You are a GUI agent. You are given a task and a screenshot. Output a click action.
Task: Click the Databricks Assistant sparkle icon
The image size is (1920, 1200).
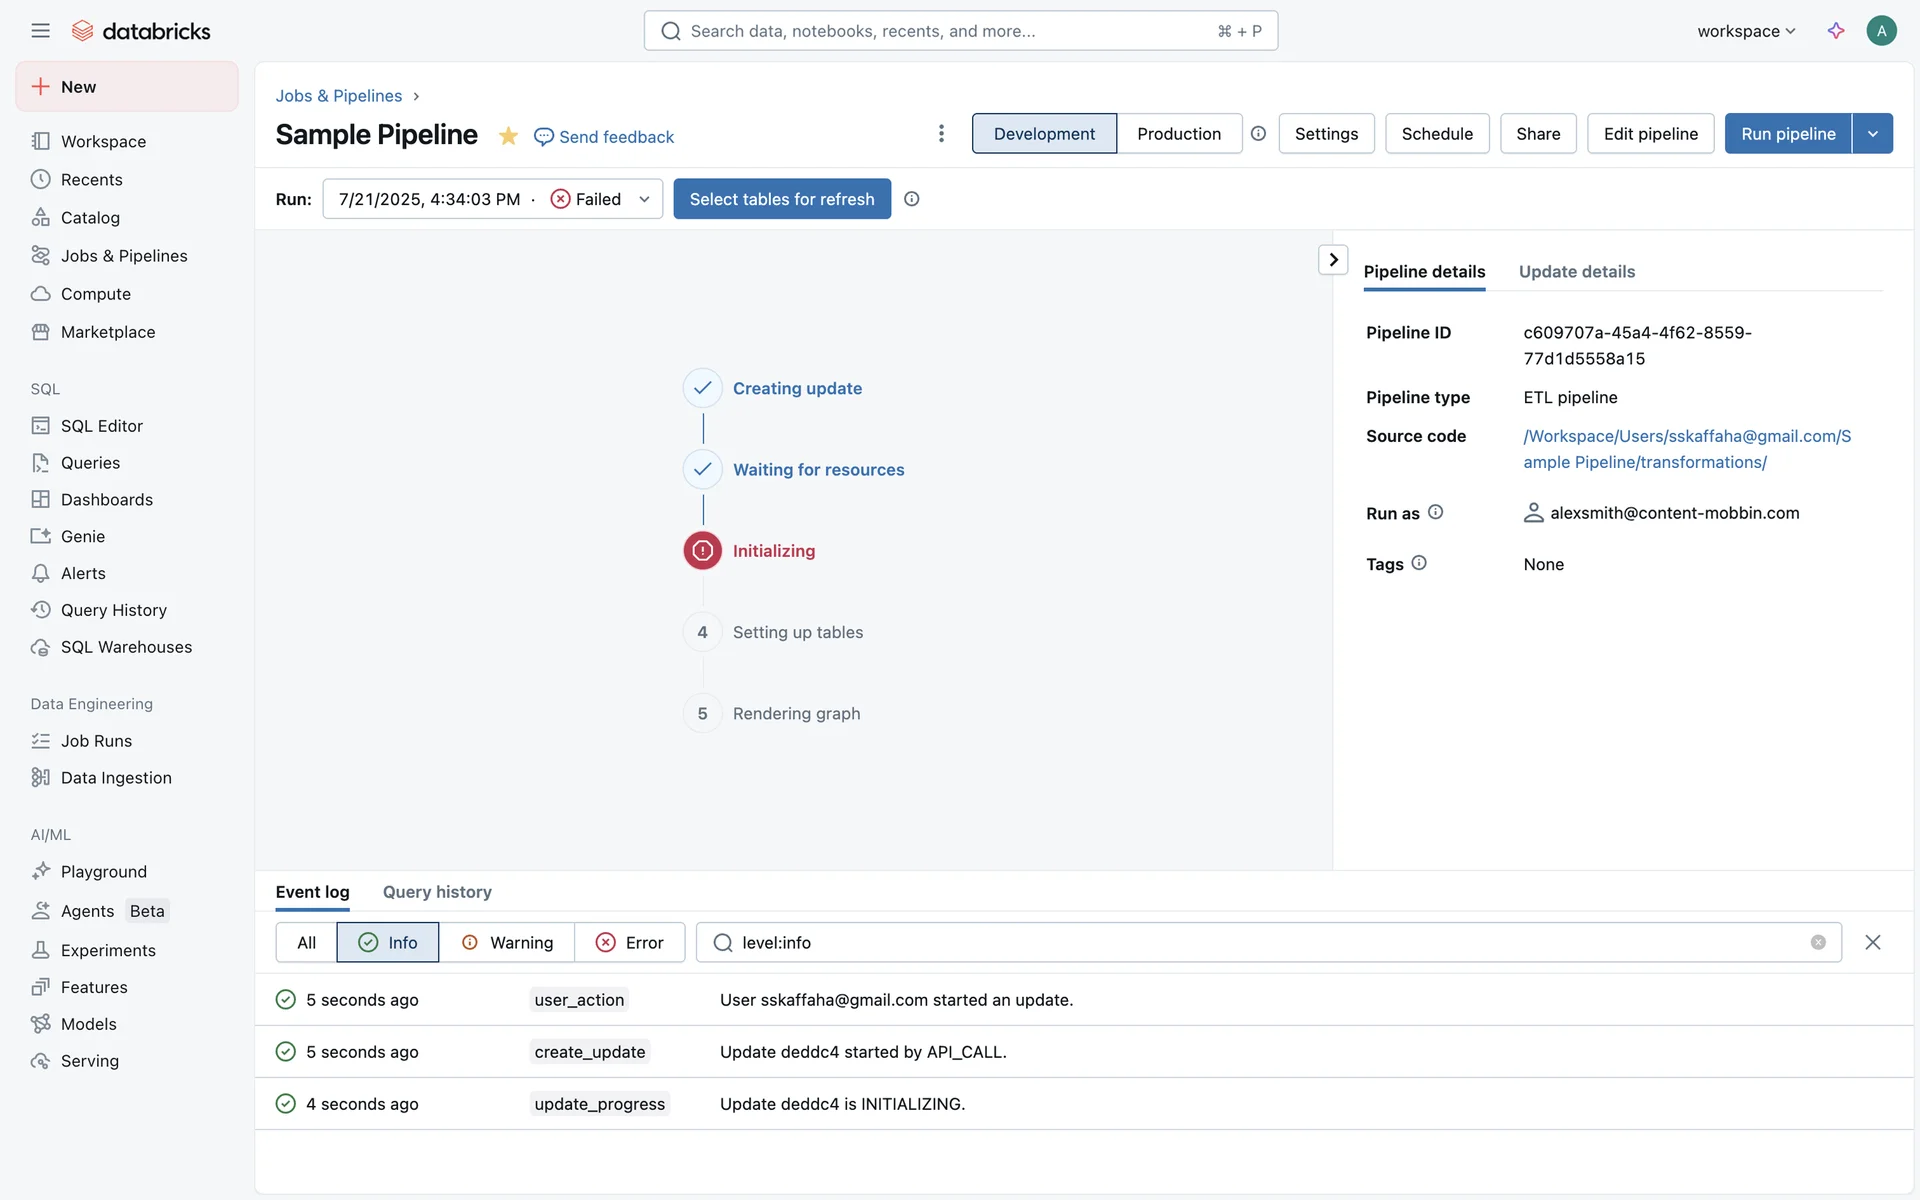(x=1835, y=31)
